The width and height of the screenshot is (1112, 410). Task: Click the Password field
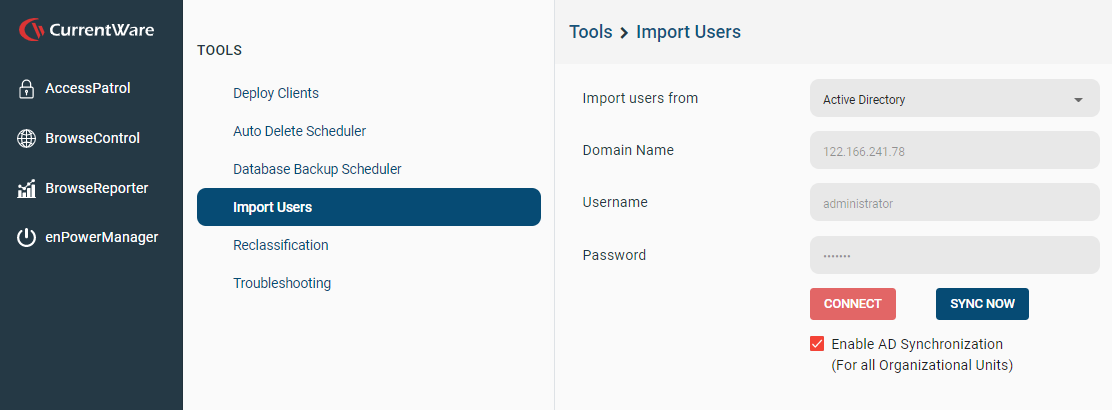(x=955, y=255)
